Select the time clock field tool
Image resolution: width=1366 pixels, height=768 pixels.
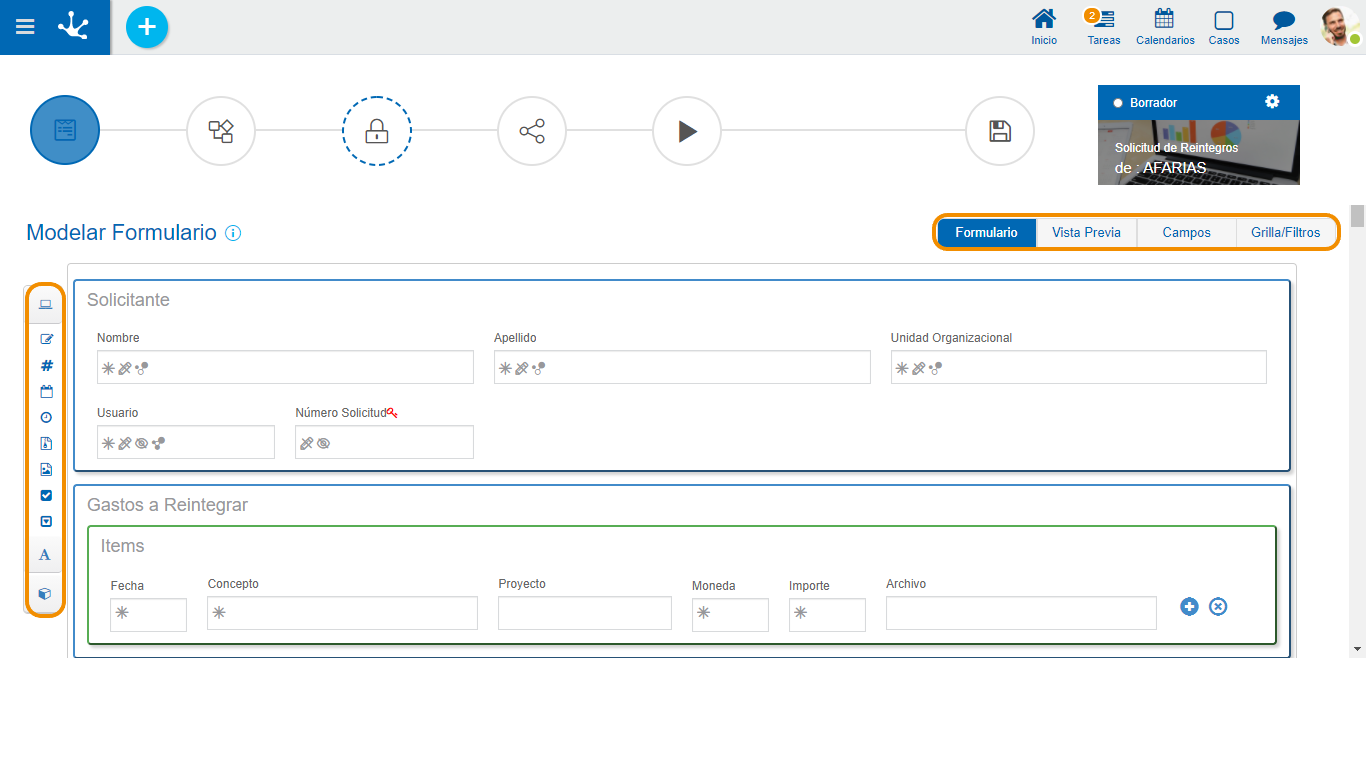point(46,417)
